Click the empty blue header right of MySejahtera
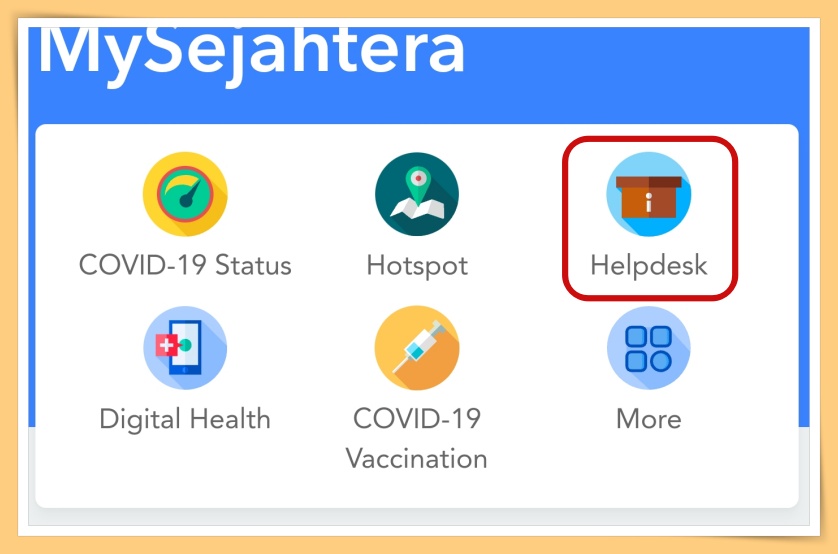This screenshot has height=554, width=838. tap(636, 69)
